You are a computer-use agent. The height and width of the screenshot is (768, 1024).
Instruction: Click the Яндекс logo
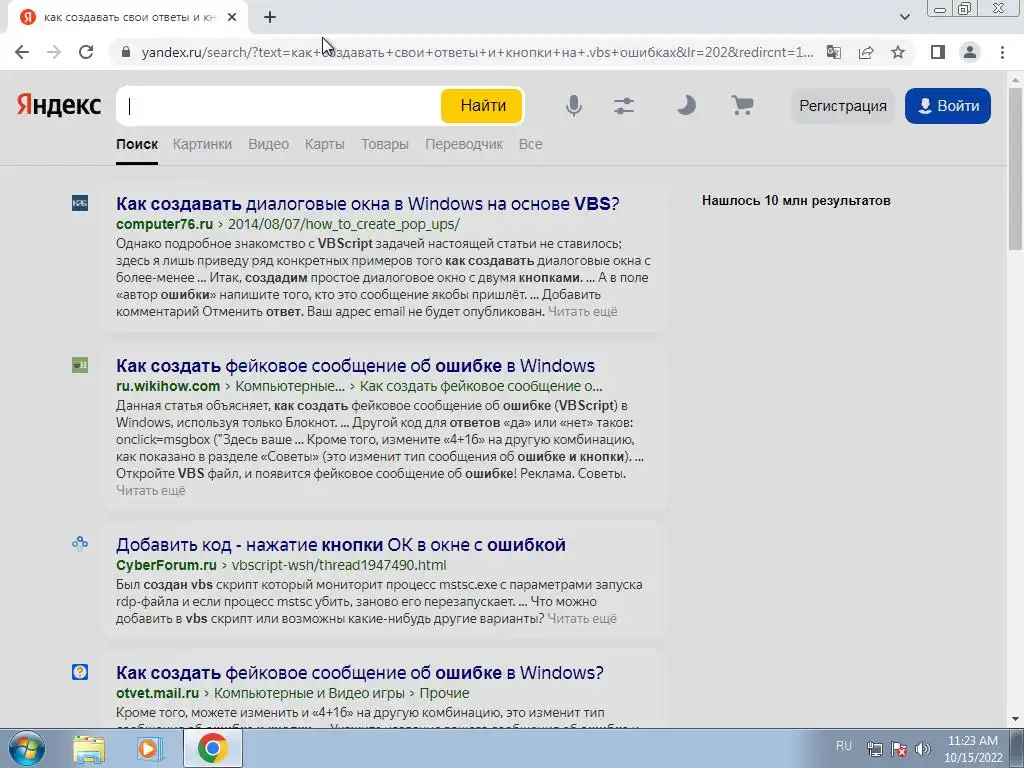coord(59,105)
